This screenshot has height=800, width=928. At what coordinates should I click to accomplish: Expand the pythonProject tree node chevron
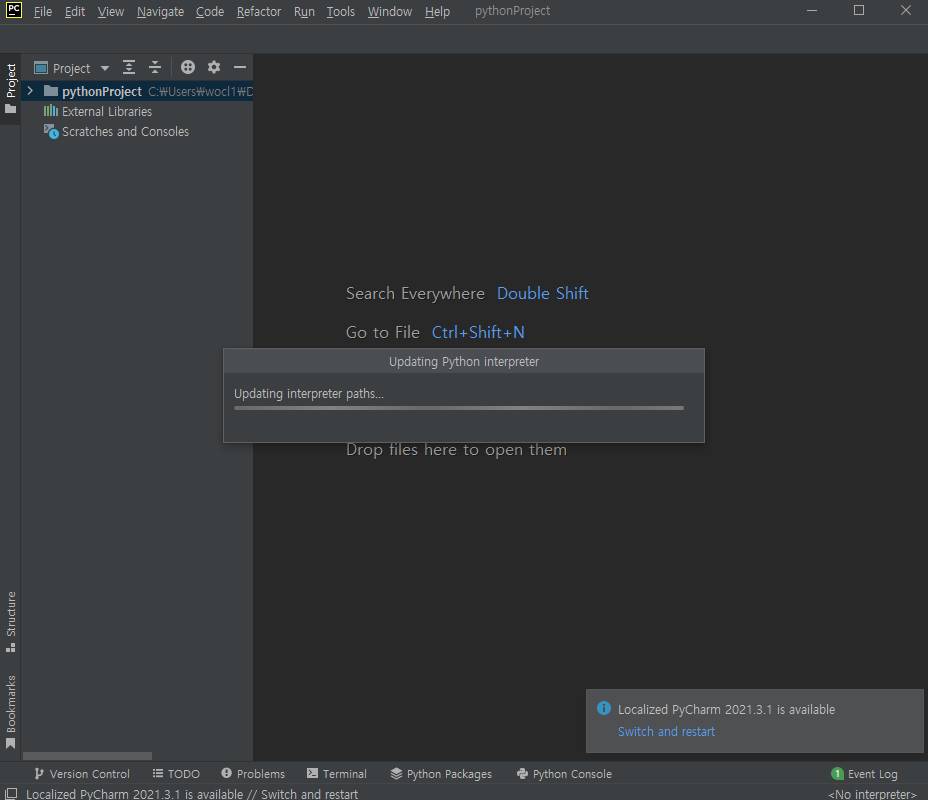point(30,91)
